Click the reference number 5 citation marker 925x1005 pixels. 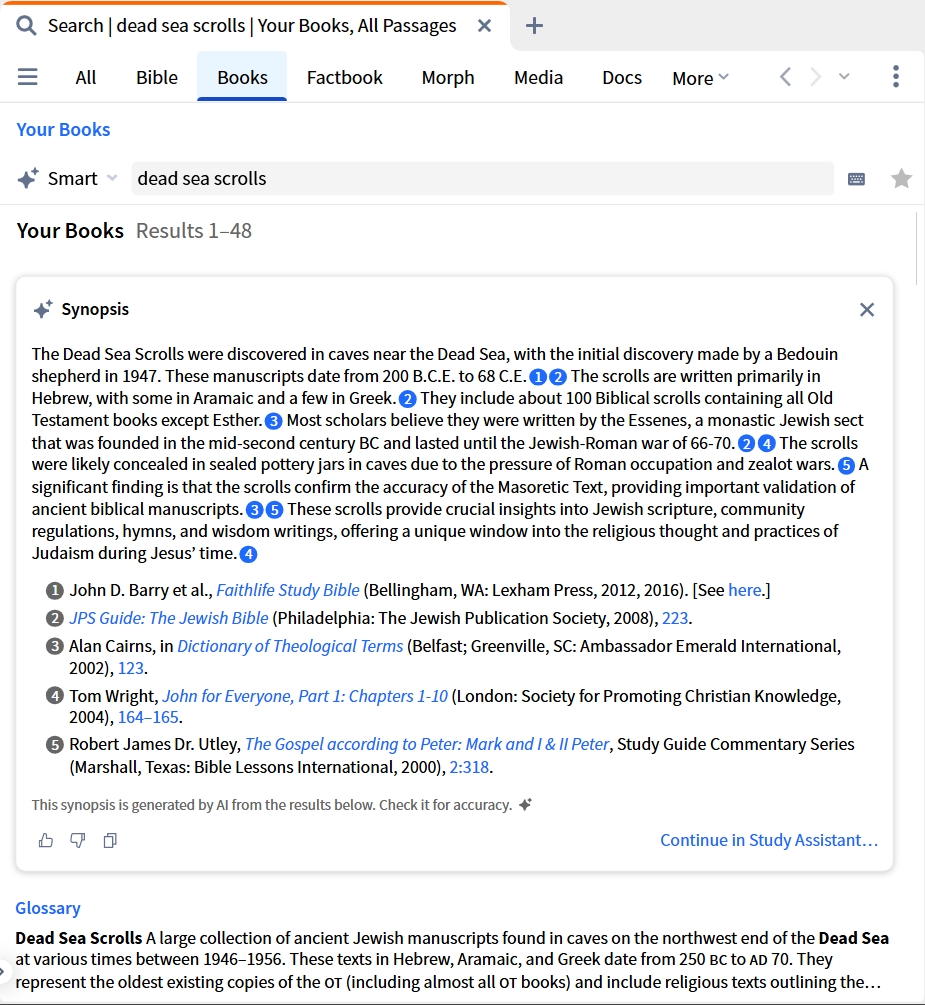click(54, 745)
